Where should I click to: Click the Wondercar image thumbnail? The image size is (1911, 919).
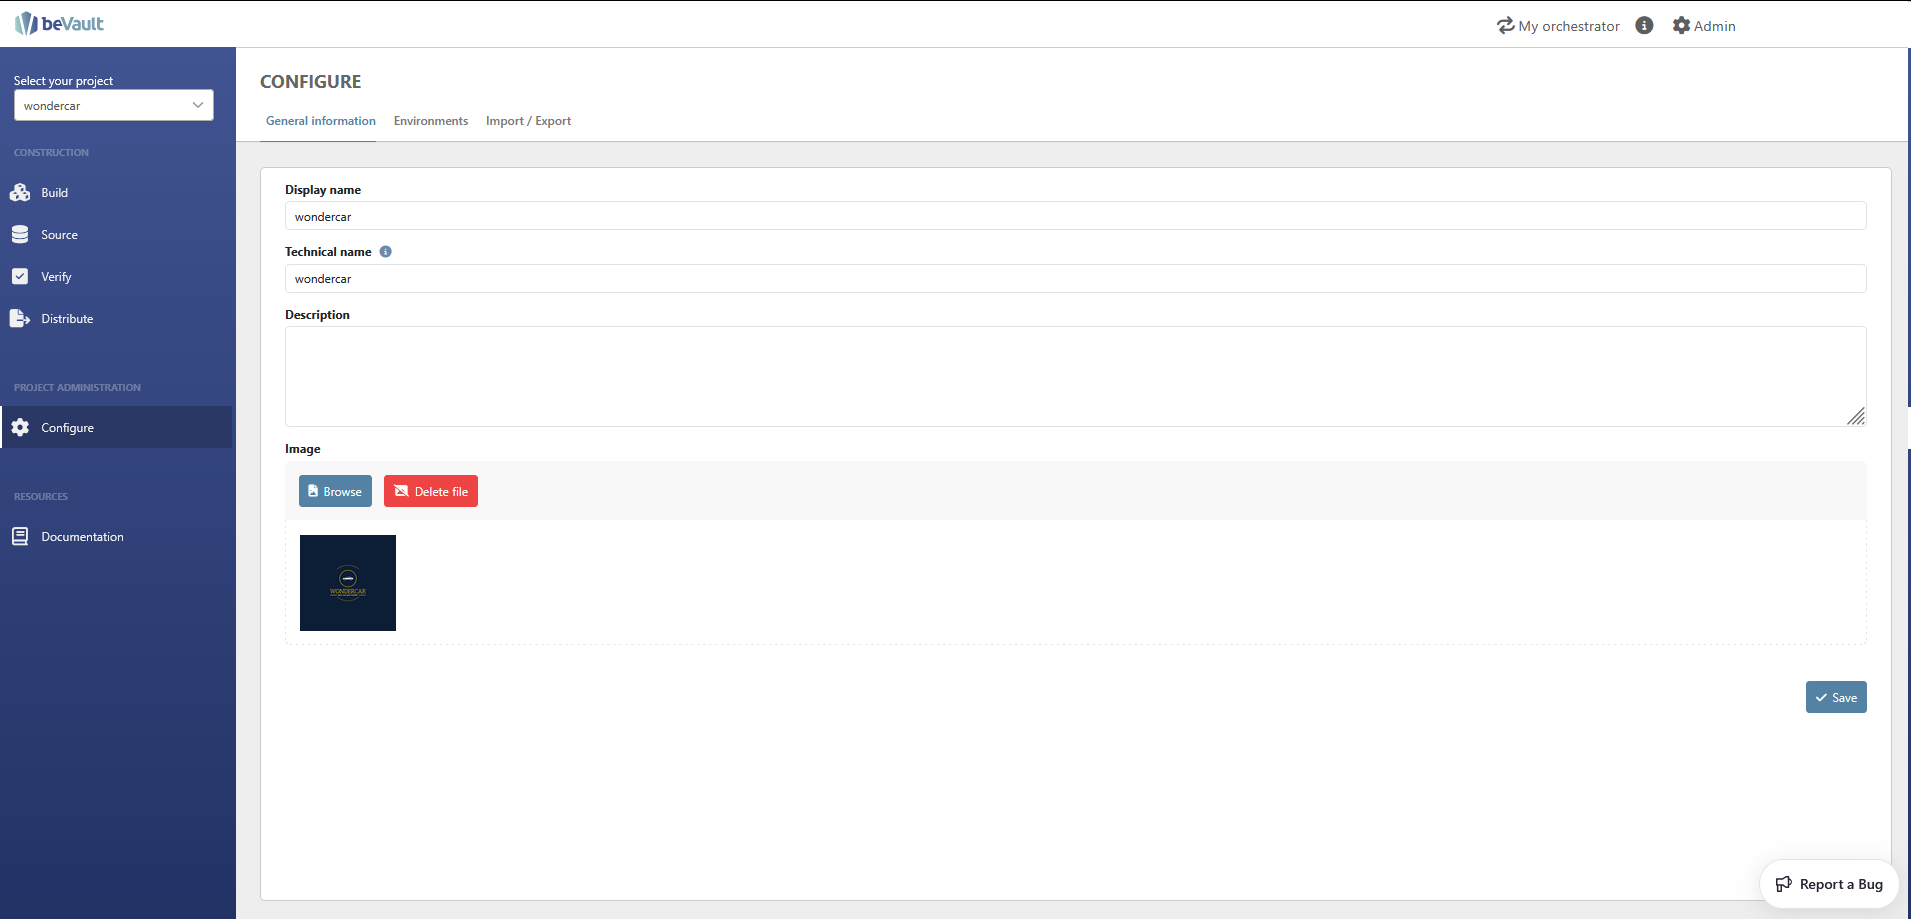pos(348,583)
